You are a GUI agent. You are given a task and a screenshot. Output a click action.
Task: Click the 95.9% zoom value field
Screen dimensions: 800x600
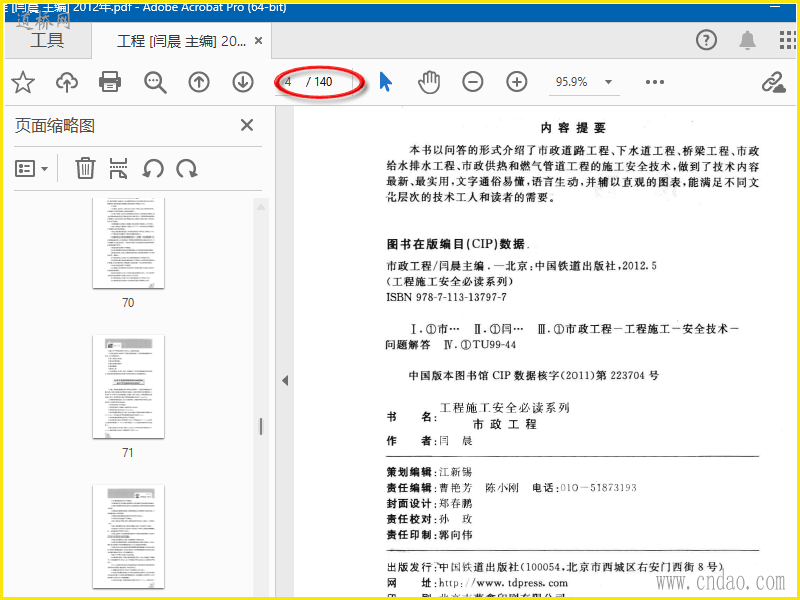571,82
